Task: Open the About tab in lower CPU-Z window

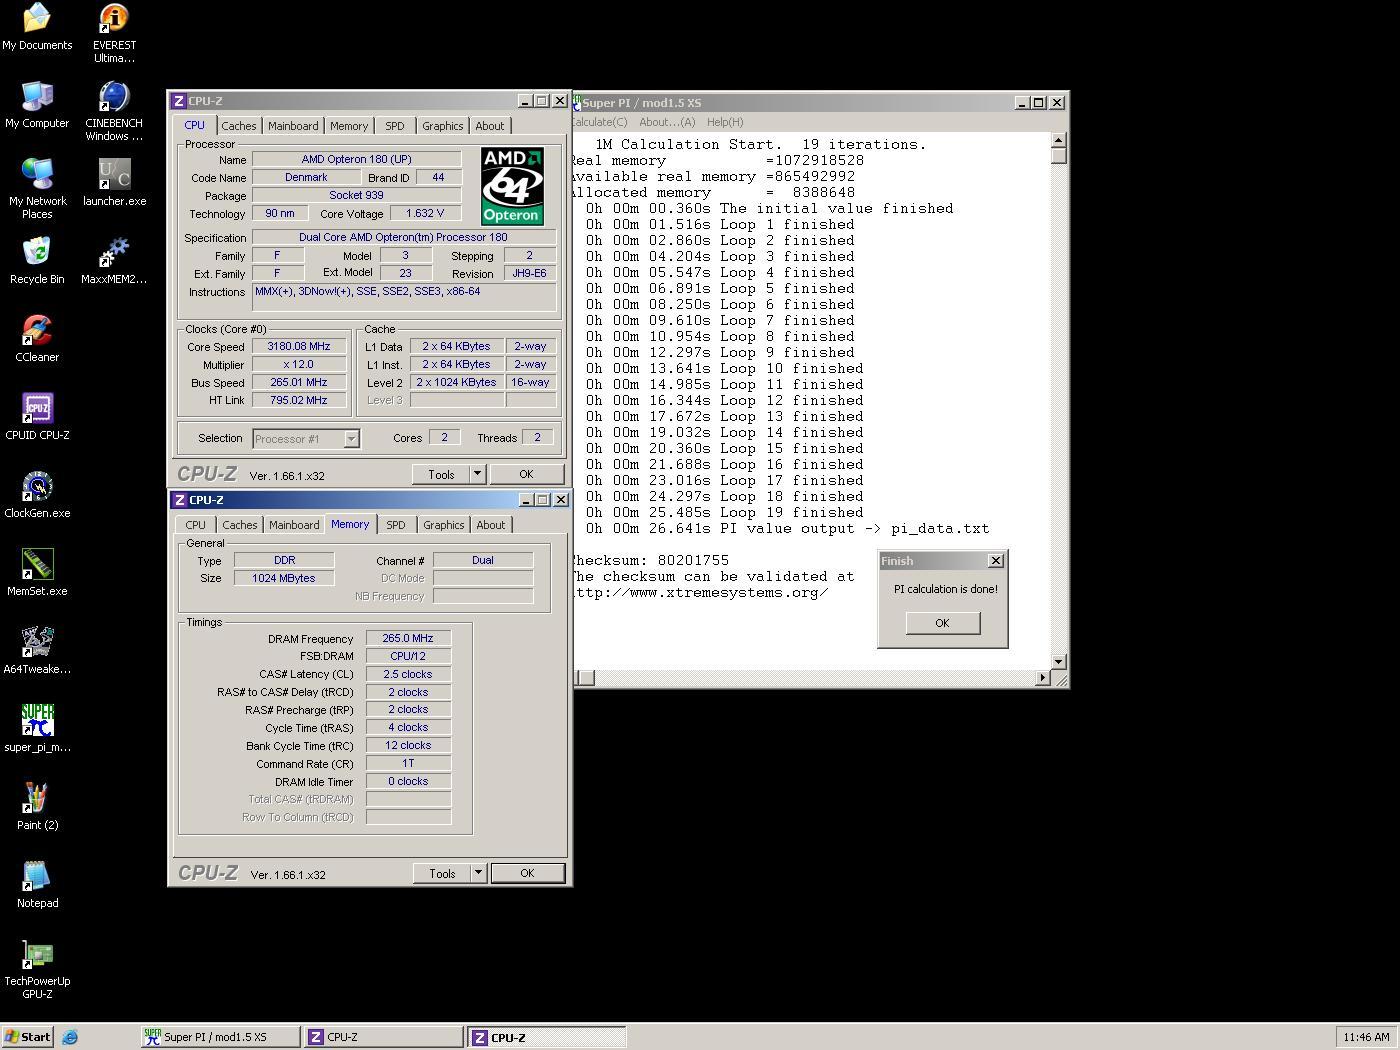Action: coord(491,525)
